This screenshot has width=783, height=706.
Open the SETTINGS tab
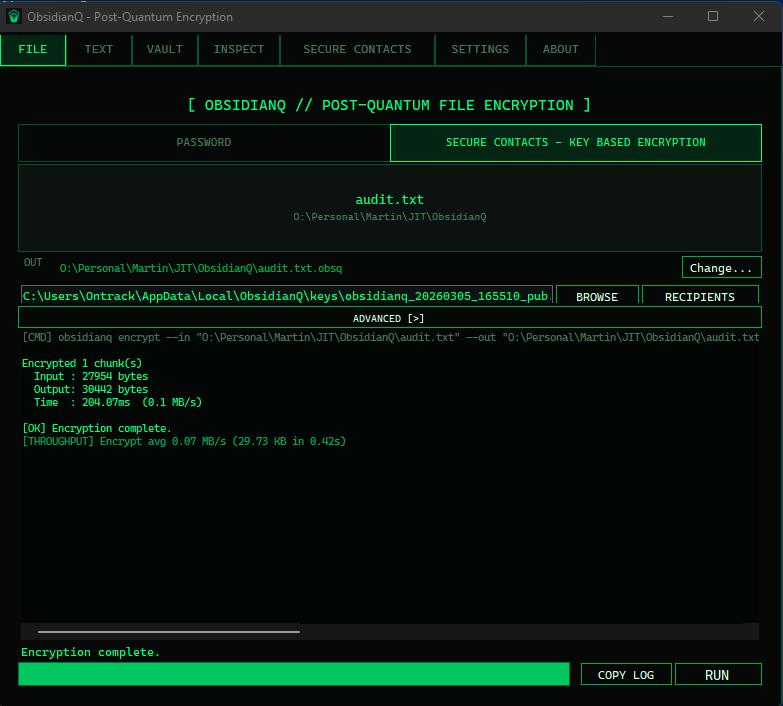[x=480, y=49]
